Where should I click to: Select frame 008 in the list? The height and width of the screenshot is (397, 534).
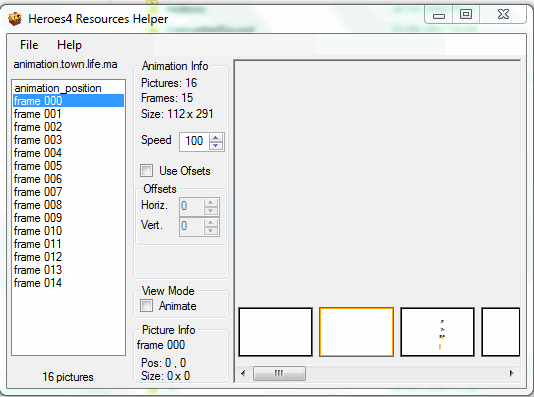tap(68, 205)
